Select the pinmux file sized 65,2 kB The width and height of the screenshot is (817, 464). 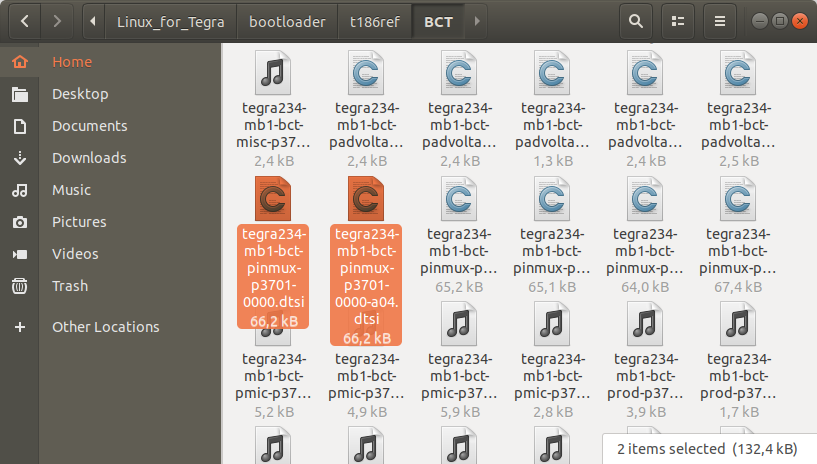[x=459, y=198]
